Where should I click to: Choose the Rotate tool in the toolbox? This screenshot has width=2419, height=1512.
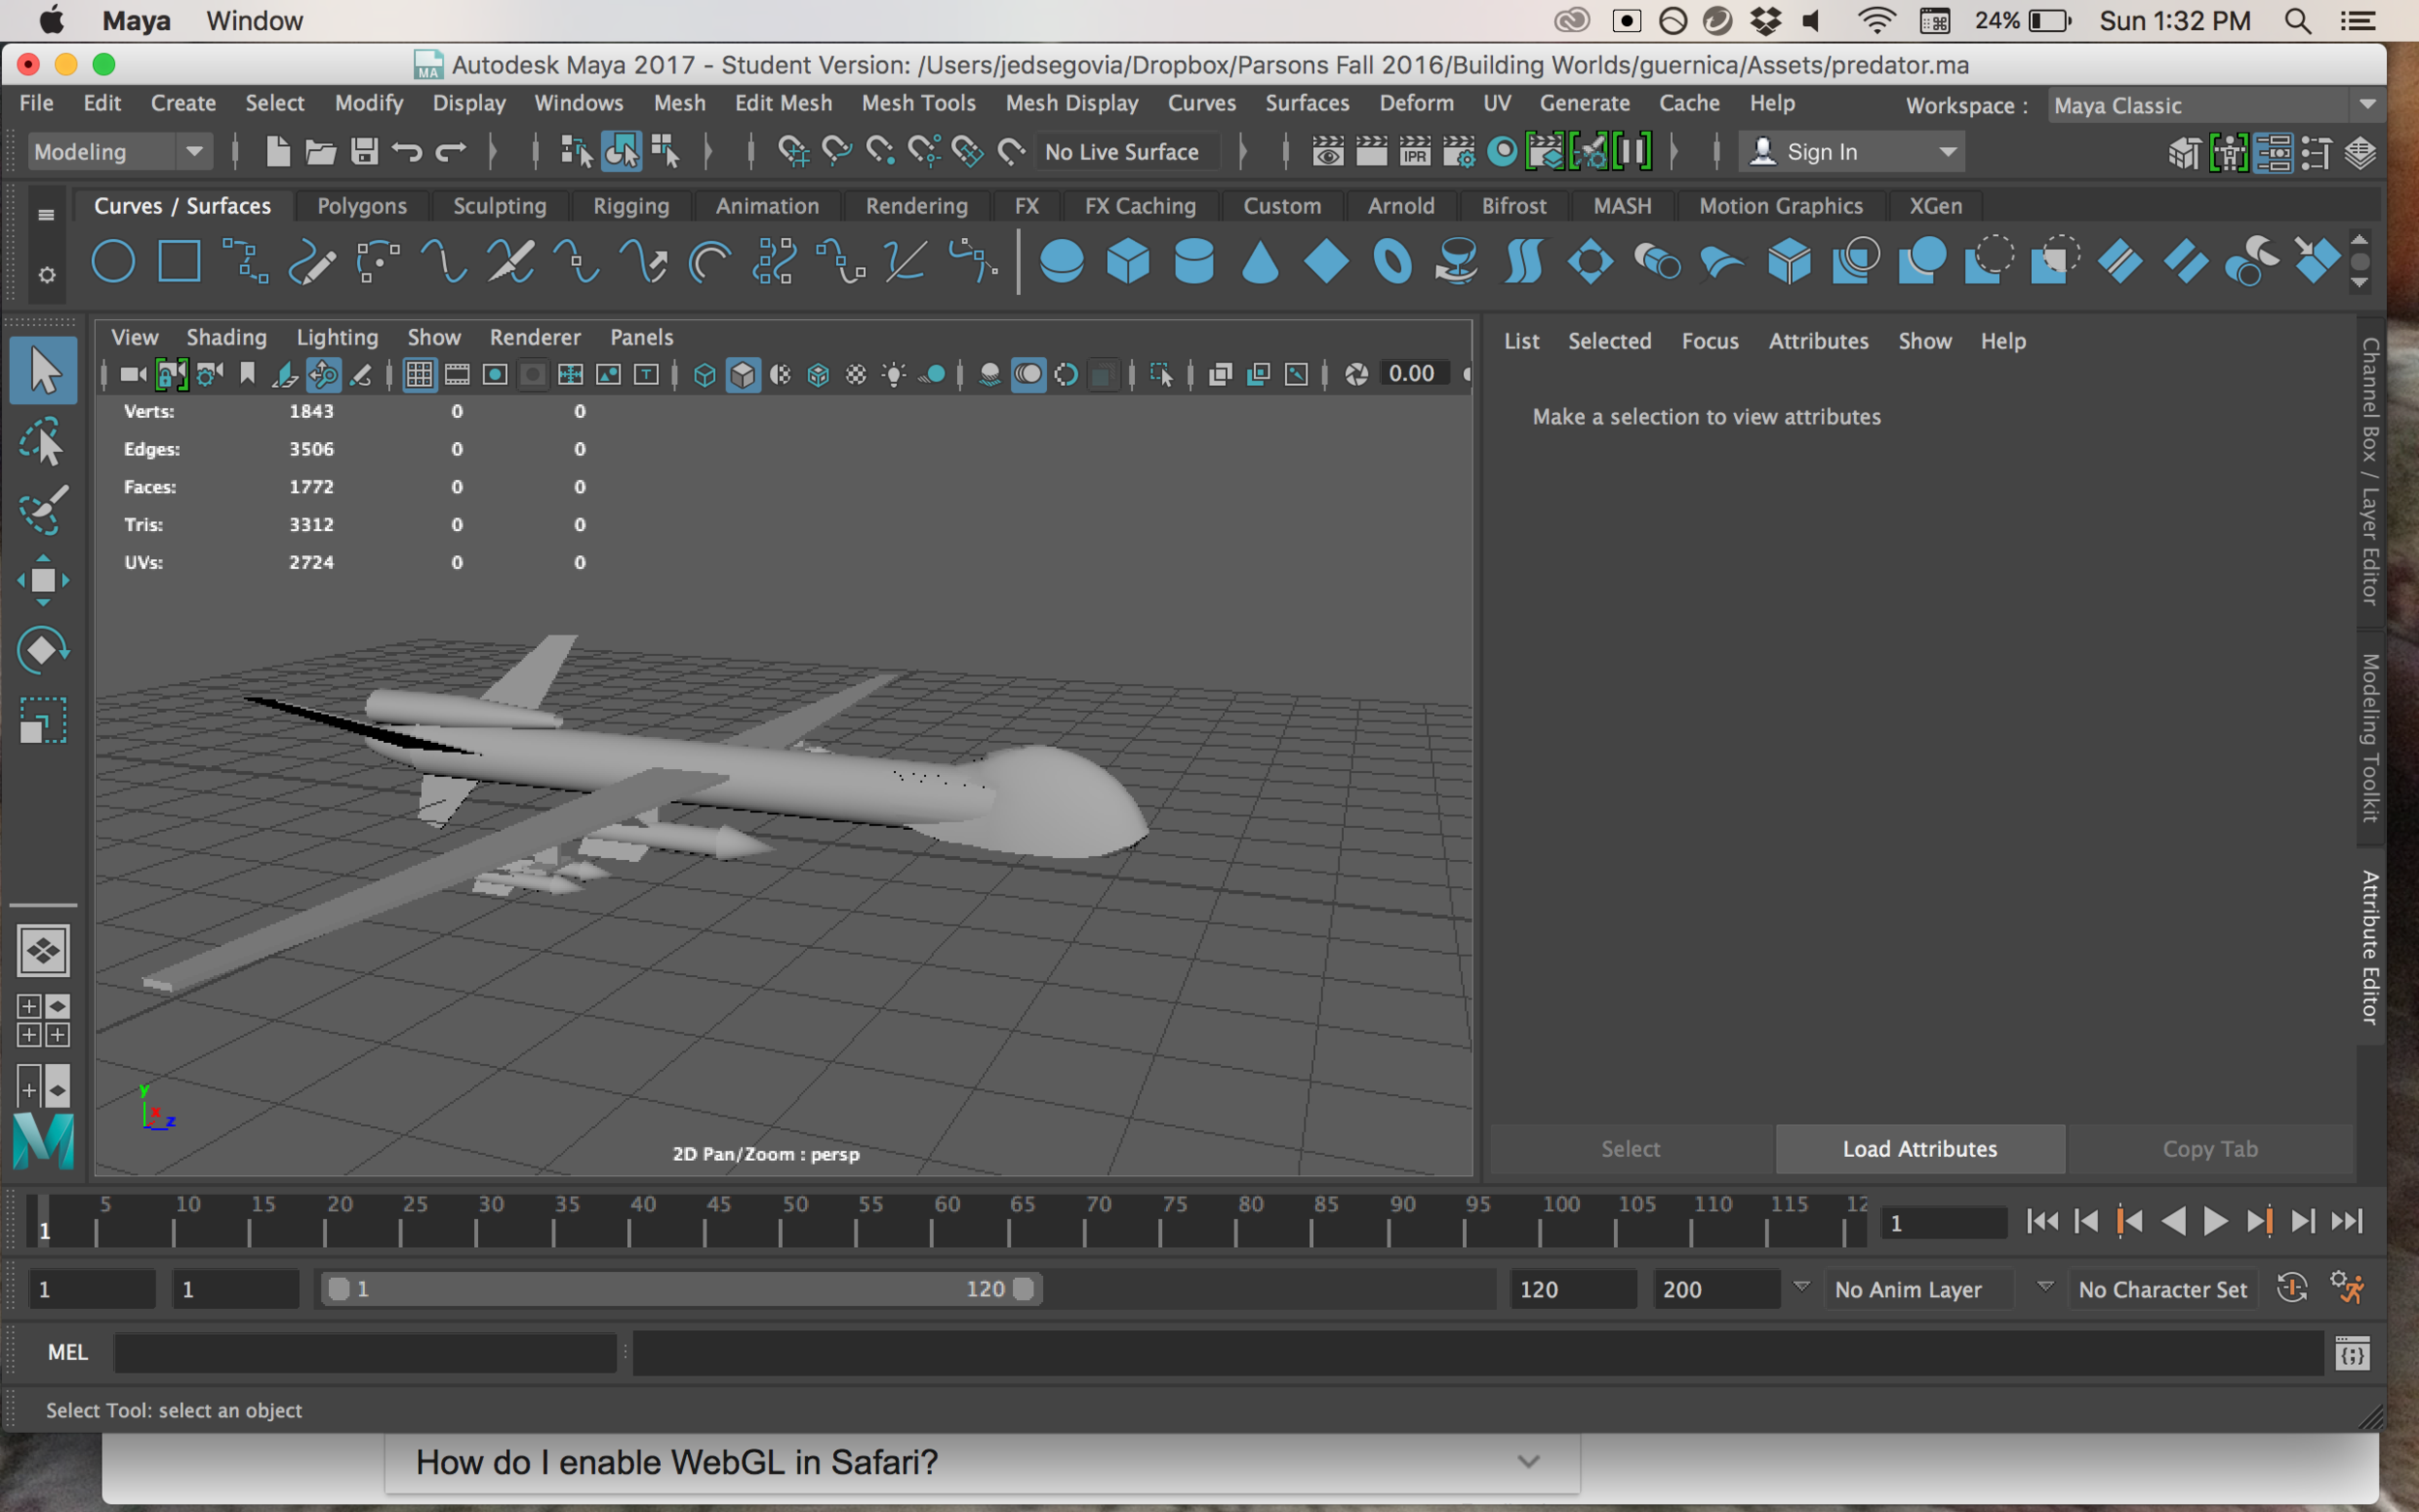pyautogui.click(x=42, y=650)
